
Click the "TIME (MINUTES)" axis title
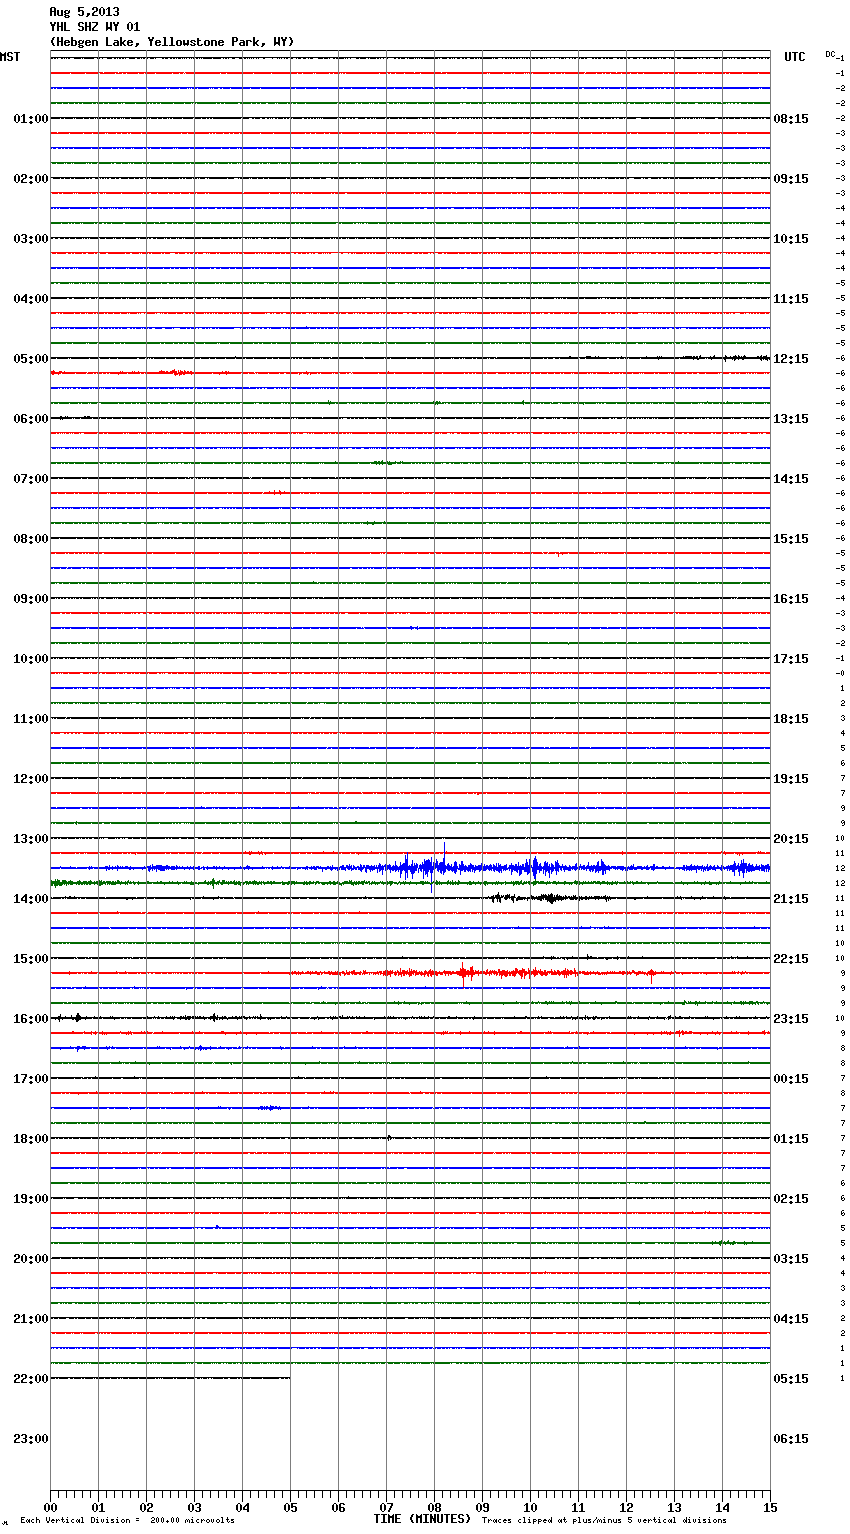(x=422, y=1519)
